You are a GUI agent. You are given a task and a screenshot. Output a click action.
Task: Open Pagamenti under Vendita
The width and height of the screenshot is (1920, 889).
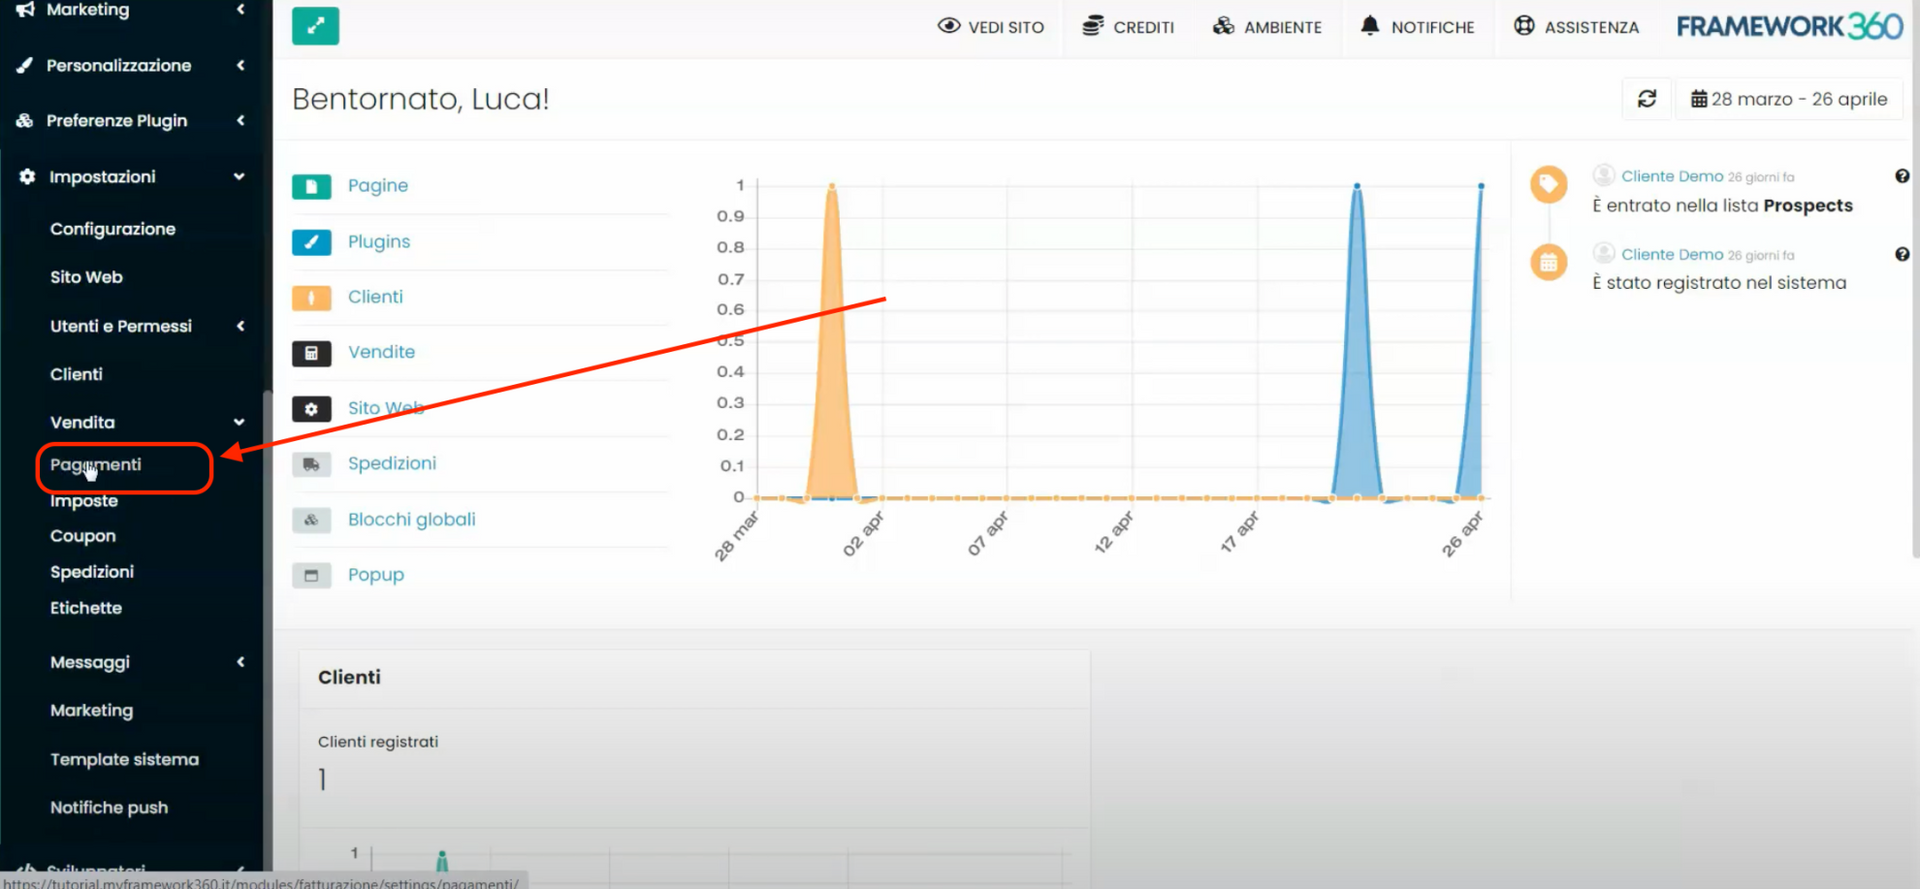[96, 465]
